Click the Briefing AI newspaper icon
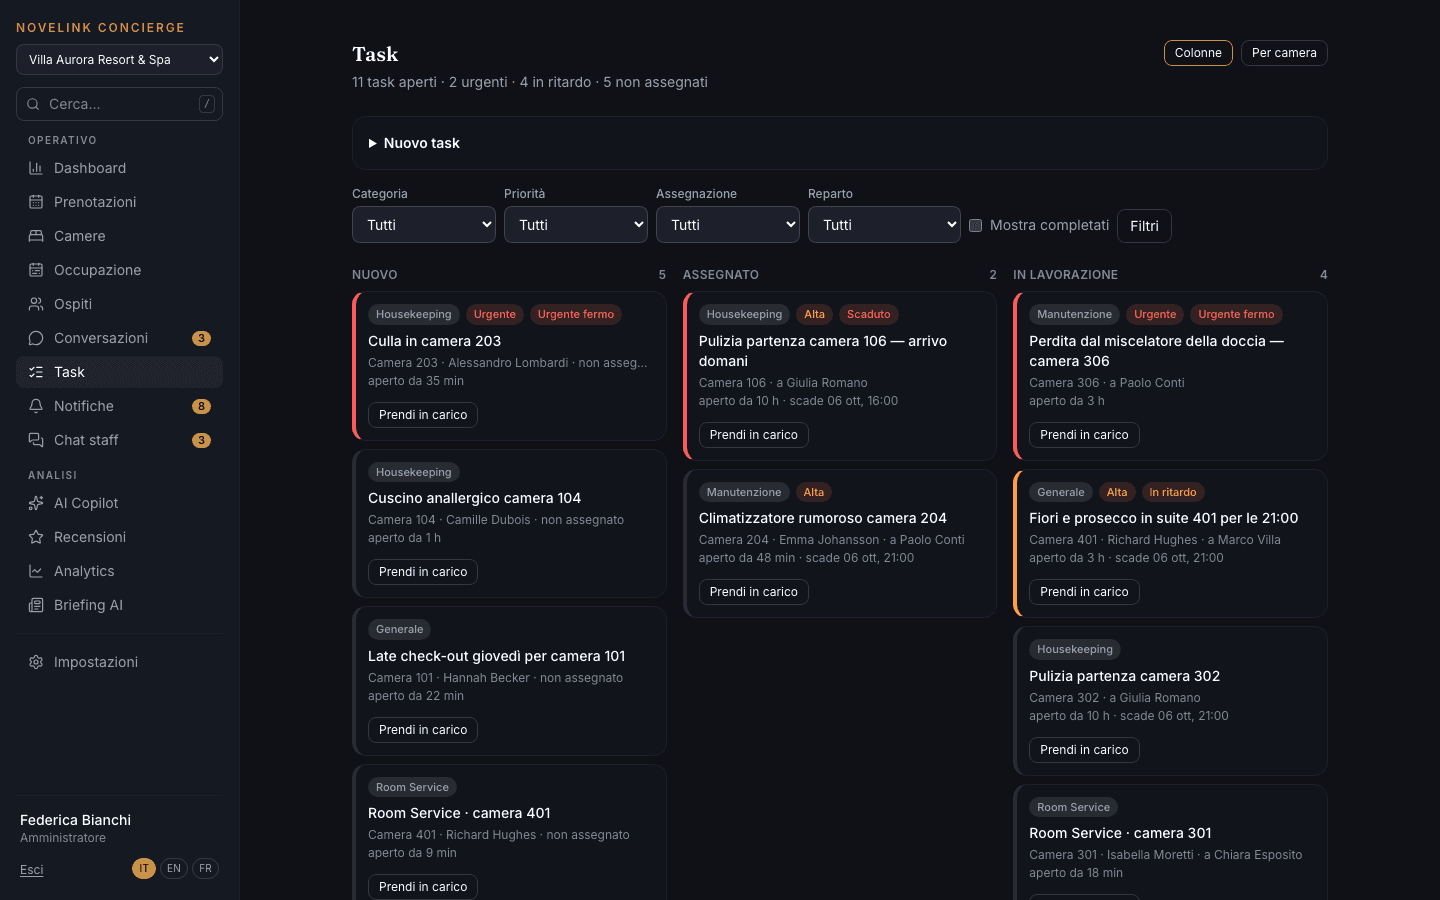 36,605
